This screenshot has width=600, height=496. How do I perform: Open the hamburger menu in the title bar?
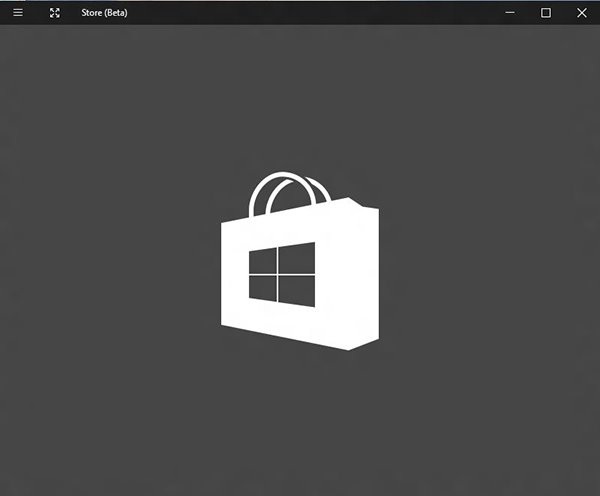(x=18, y=13)
